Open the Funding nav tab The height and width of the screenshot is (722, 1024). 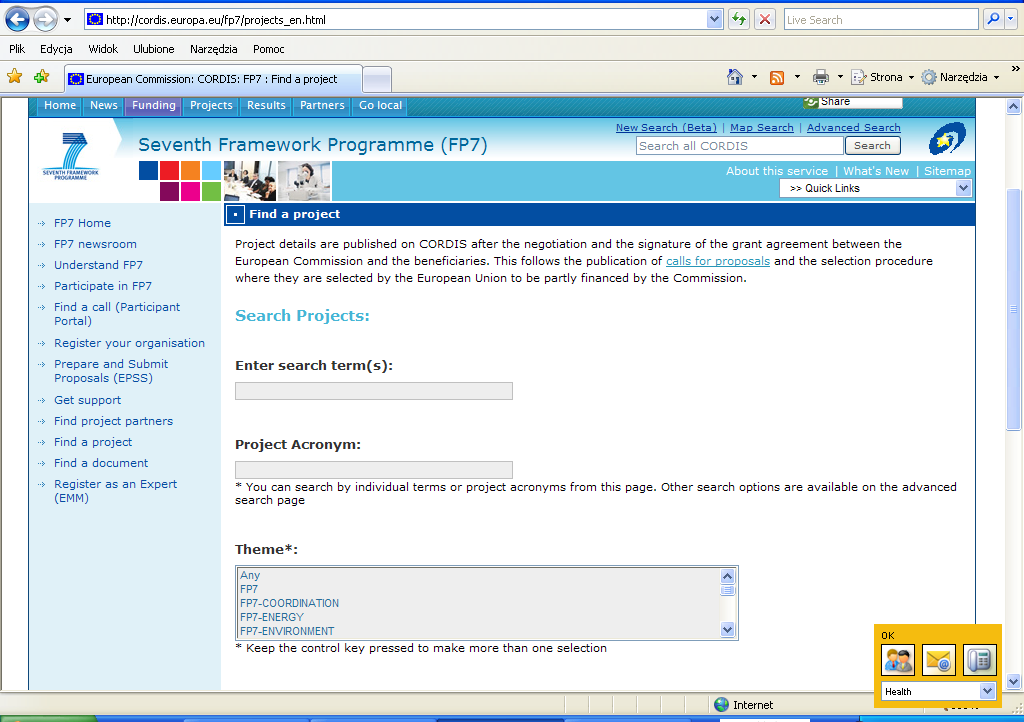pyautogui.click(x=153, y=106)
